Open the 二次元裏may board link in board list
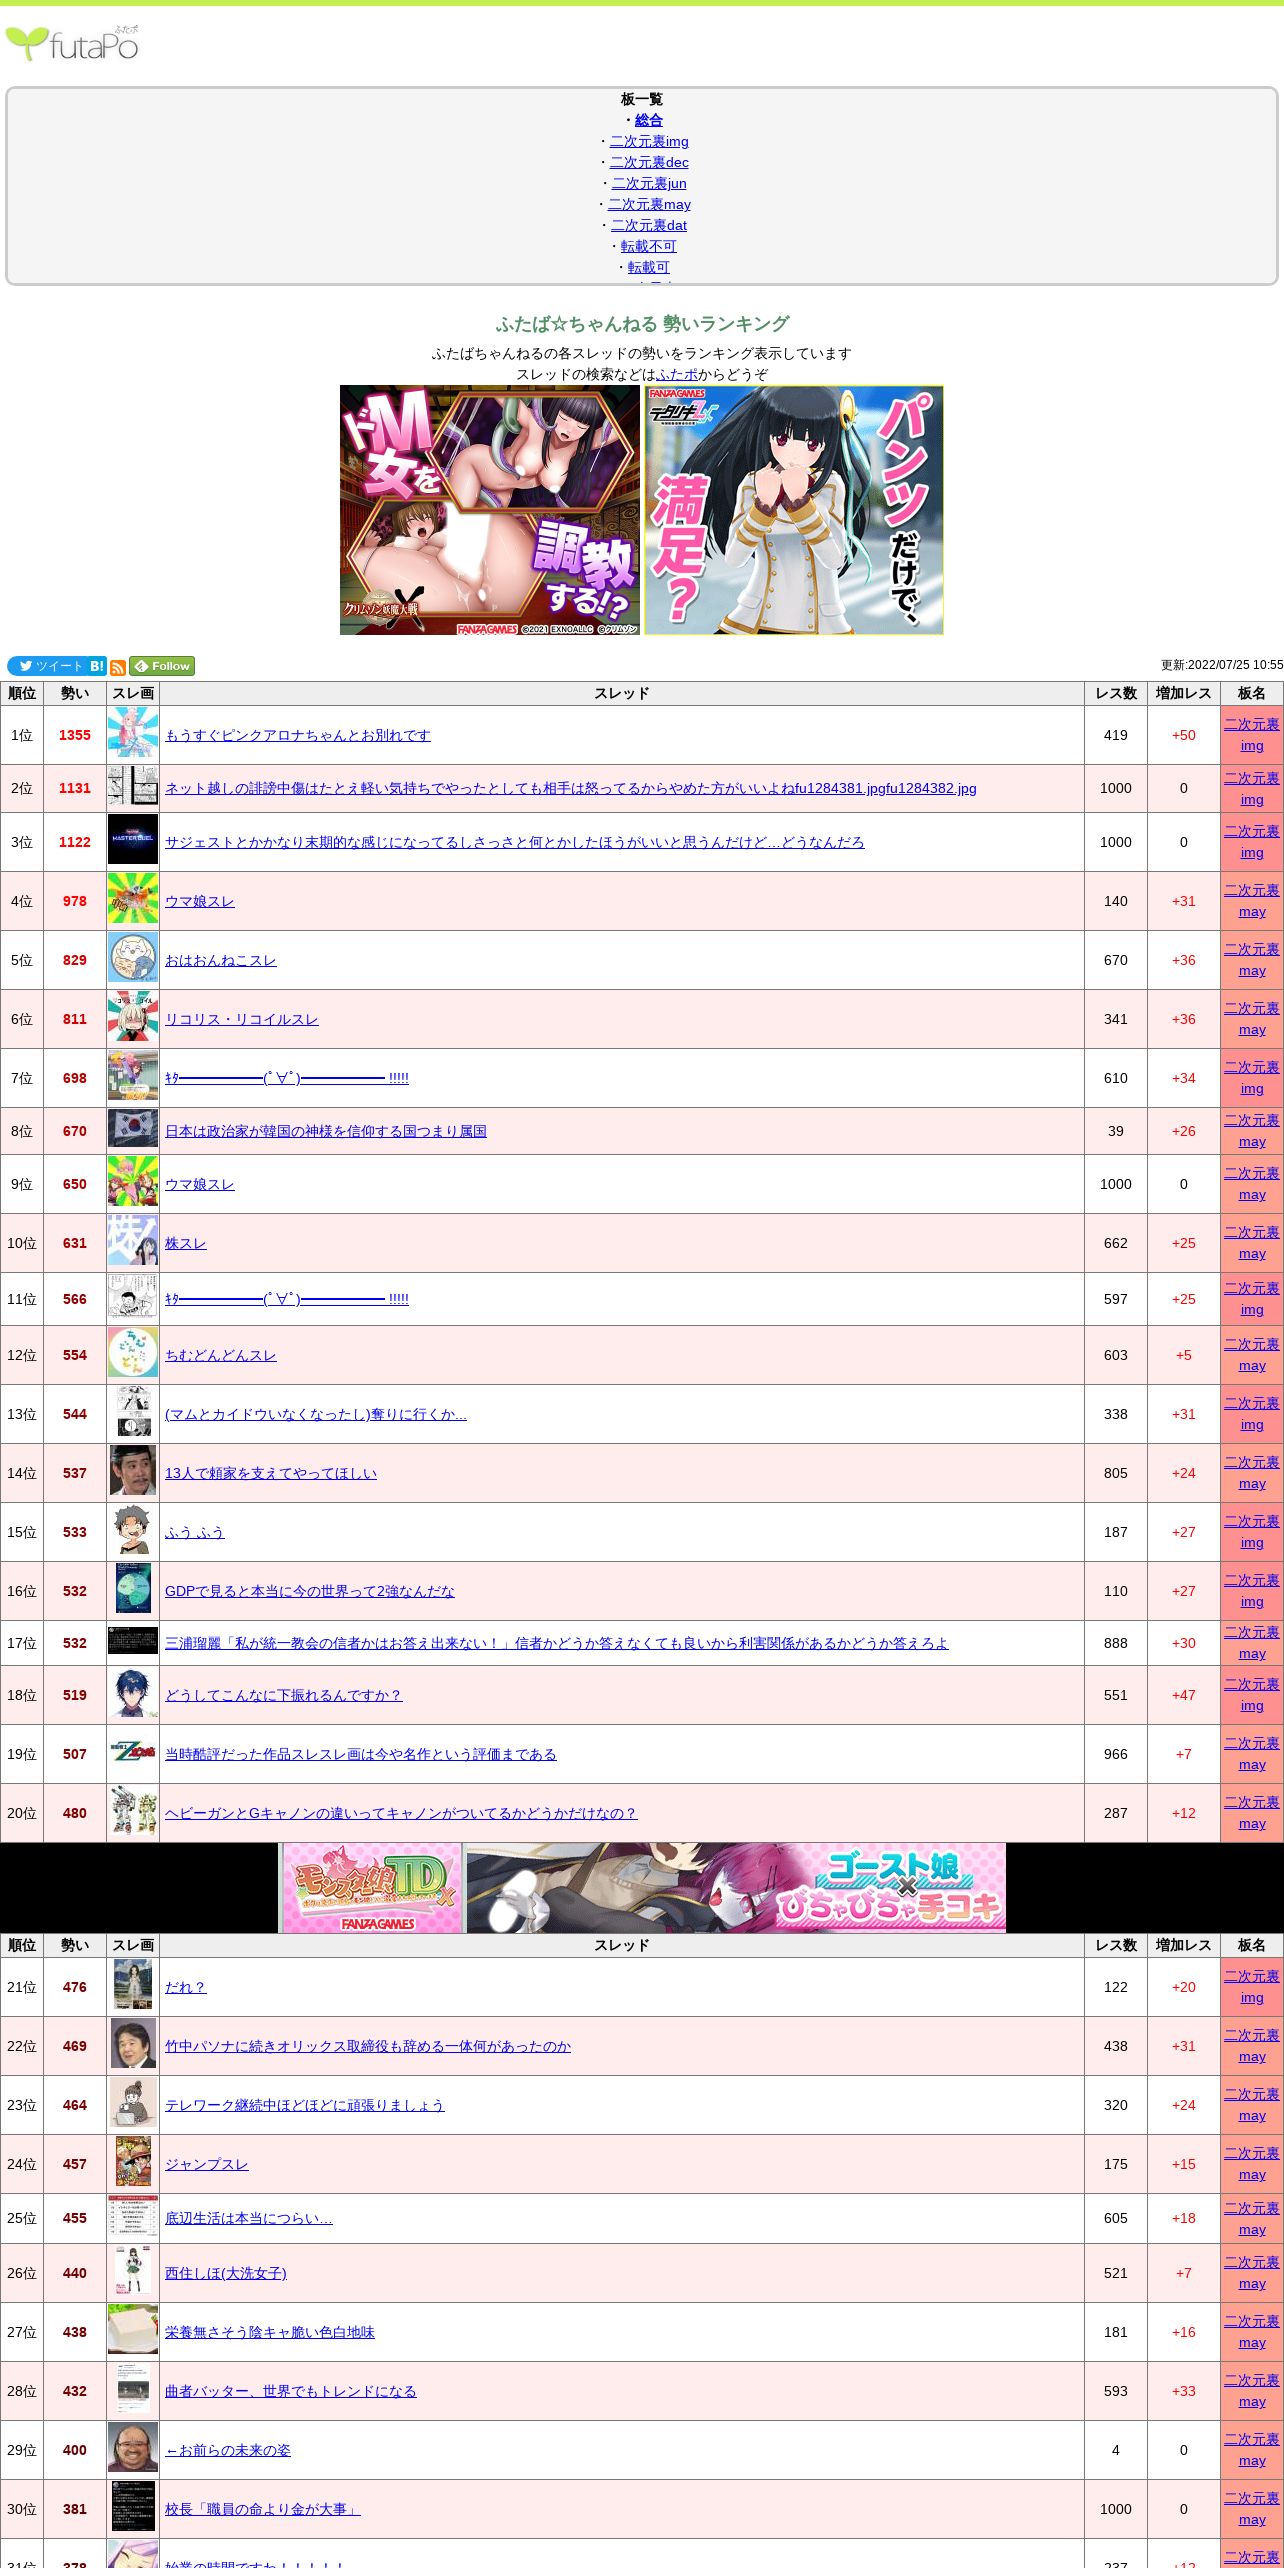1284x2568 pixels. pyautogui.click(x=649, y=204)
